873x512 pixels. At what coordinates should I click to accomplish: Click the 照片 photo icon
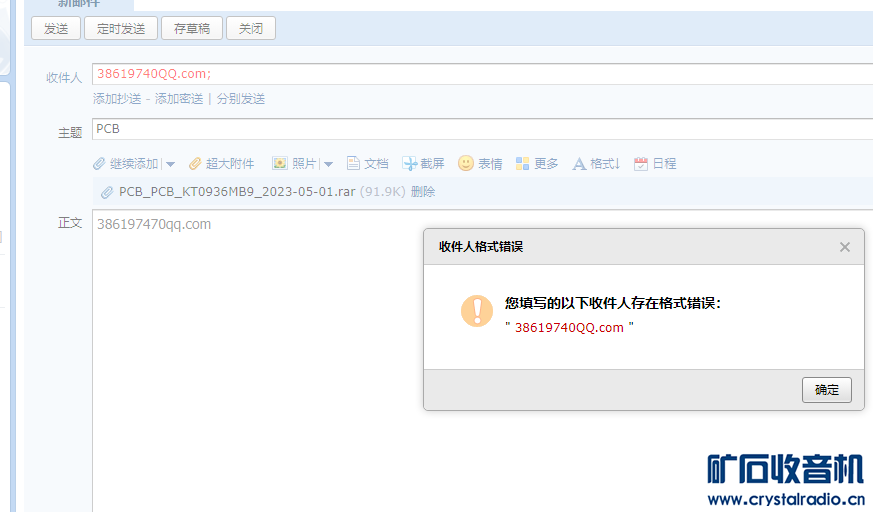click(x=279, y=163)
